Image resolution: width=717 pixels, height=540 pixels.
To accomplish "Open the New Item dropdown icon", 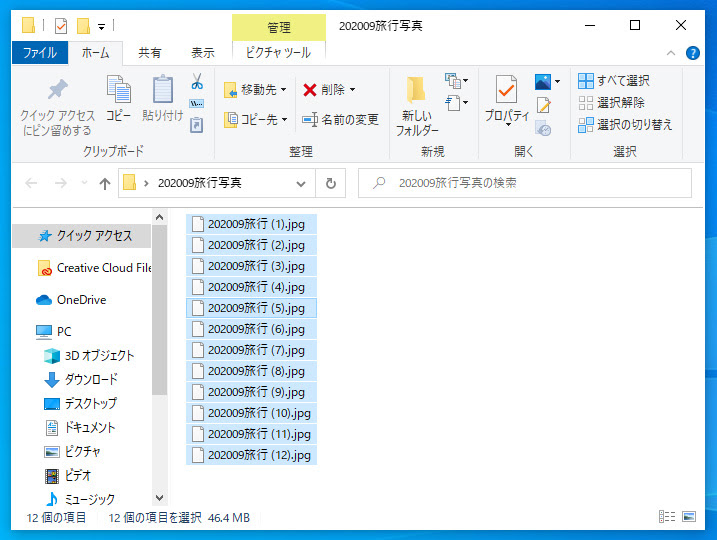I will tap(456, 81).
